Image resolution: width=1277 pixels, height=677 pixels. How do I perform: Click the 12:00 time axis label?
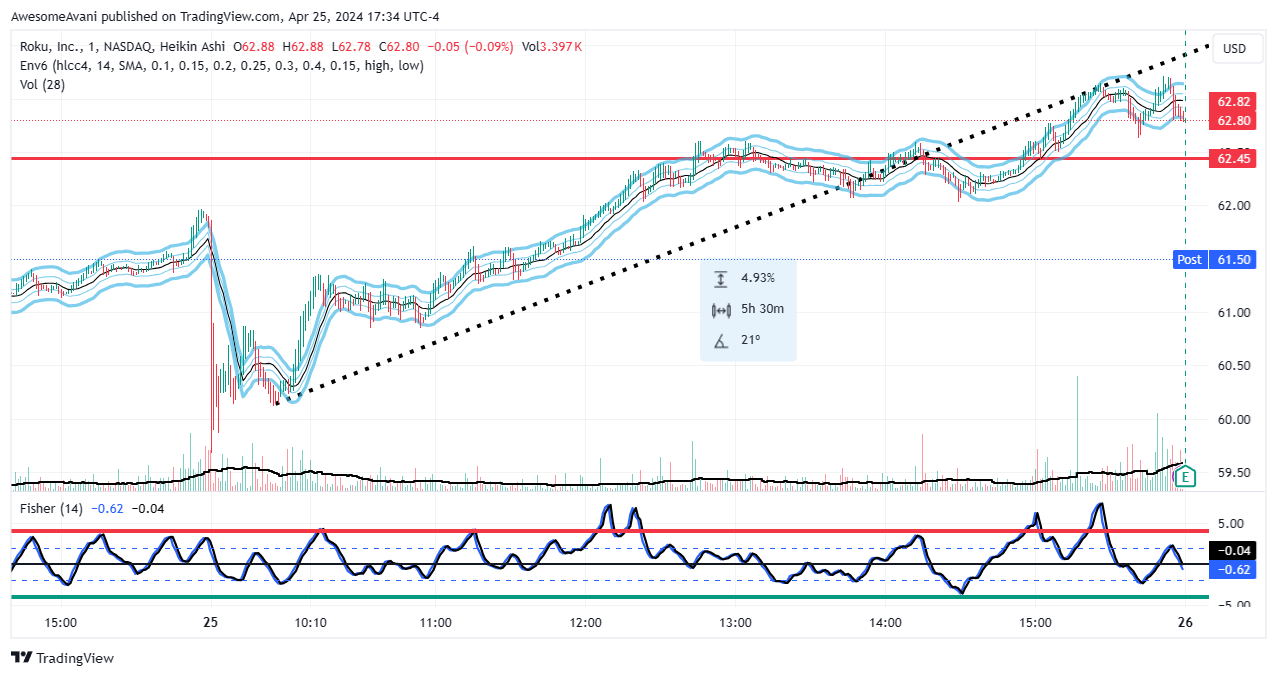click(586, 622)
